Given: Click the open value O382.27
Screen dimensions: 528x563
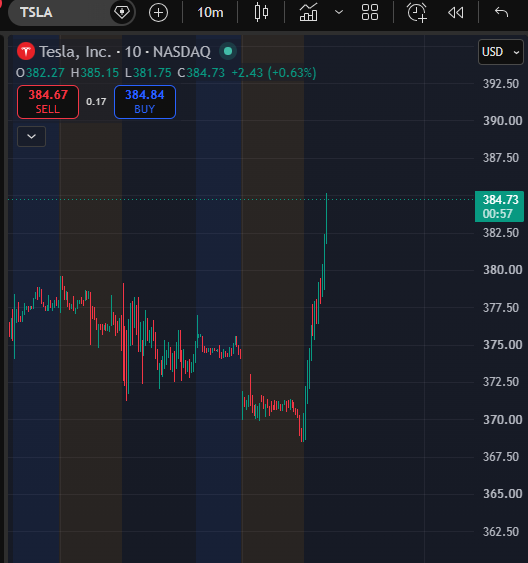Looking at the screenshot, I should (x=40, y=73).
